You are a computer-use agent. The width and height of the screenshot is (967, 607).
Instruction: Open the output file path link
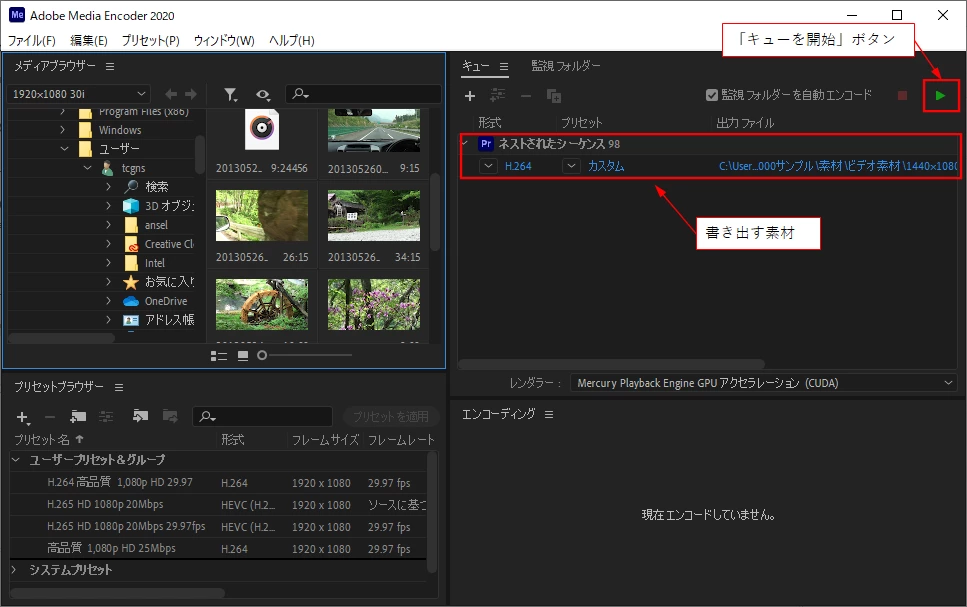837,166
